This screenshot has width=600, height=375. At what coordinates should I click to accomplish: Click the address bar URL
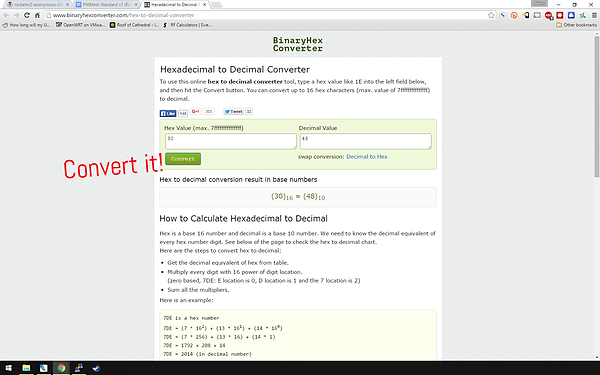click(123, 15)
